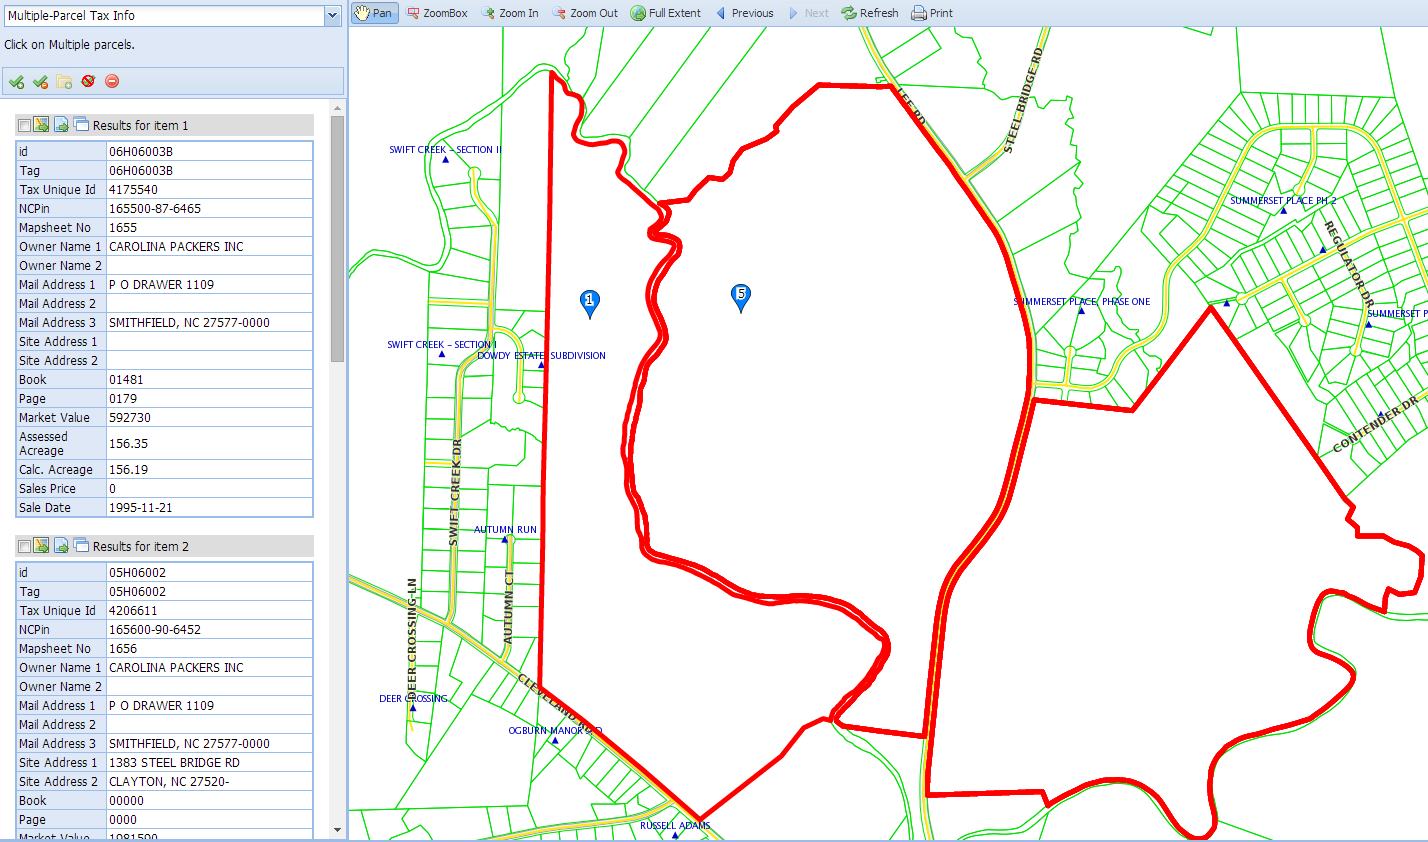Print the current map
The width and height of the screenshot is (1428, 842).
[x=931, y=13]
